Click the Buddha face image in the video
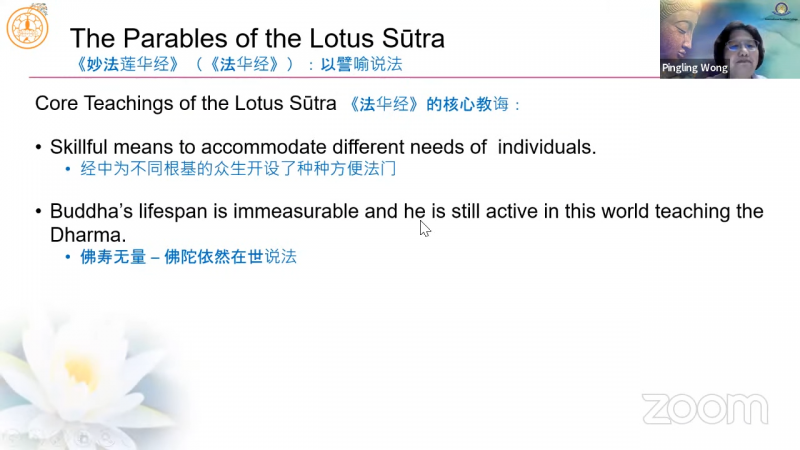 (688, 28)
